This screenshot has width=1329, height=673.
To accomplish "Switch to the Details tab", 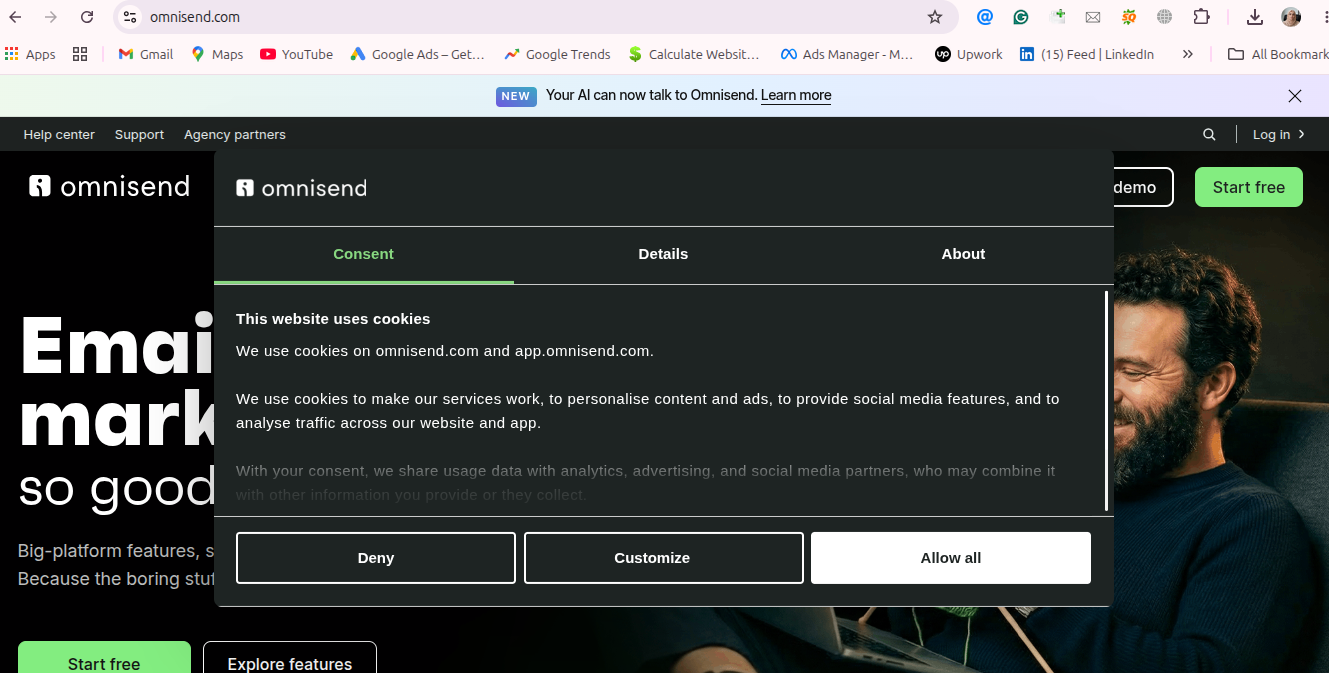I will click(663, 254).
